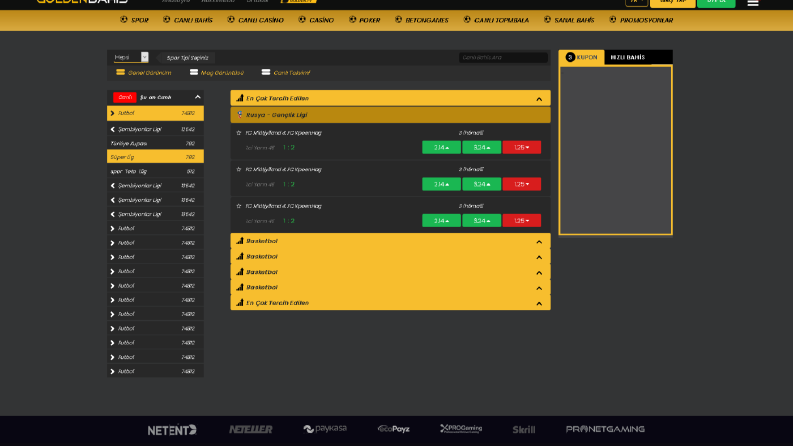Screen dimensions: 793x446
Task: Click the ball icon beside PROMOSYONLAR
Action: click(613, 20)
